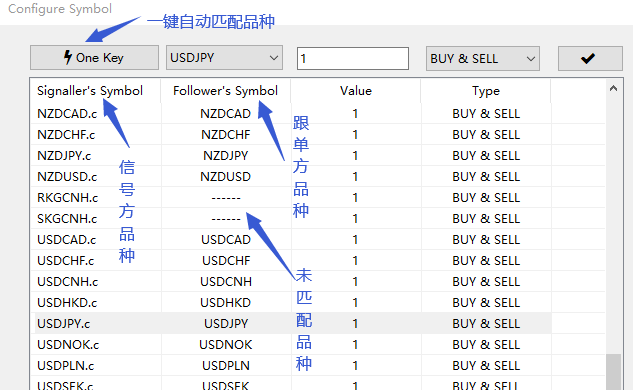Select the NZDCAD.c row
This screenshot has height=390, width=633.
(x=291, y=113)
